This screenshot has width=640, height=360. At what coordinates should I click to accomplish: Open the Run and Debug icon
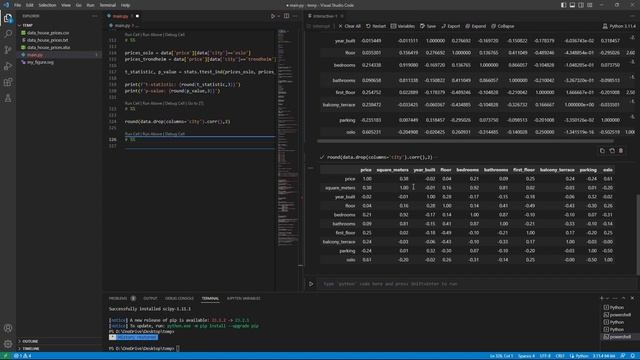pos(8,66)
